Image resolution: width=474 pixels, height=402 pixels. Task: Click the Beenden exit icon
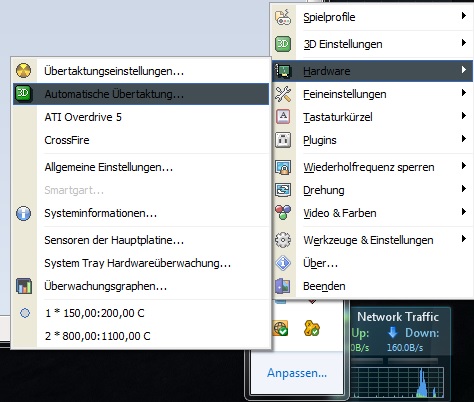pyautogui.click(x=283, y=286)
